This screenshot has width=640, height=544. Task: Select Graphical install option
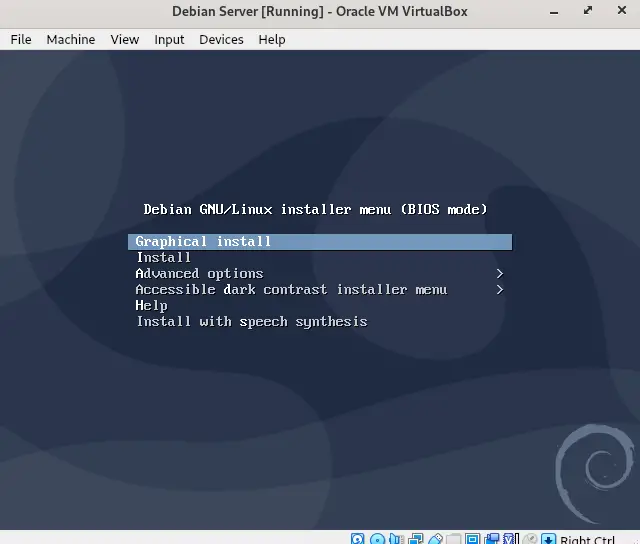click(320, 242)
